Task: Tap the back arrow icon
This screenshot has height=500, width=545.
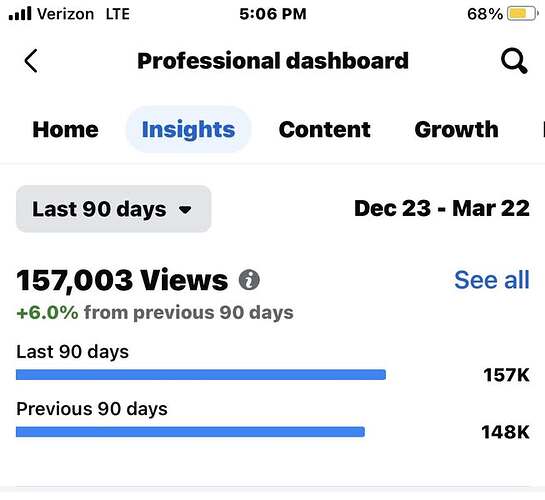Action: click(x=31, y=61)
